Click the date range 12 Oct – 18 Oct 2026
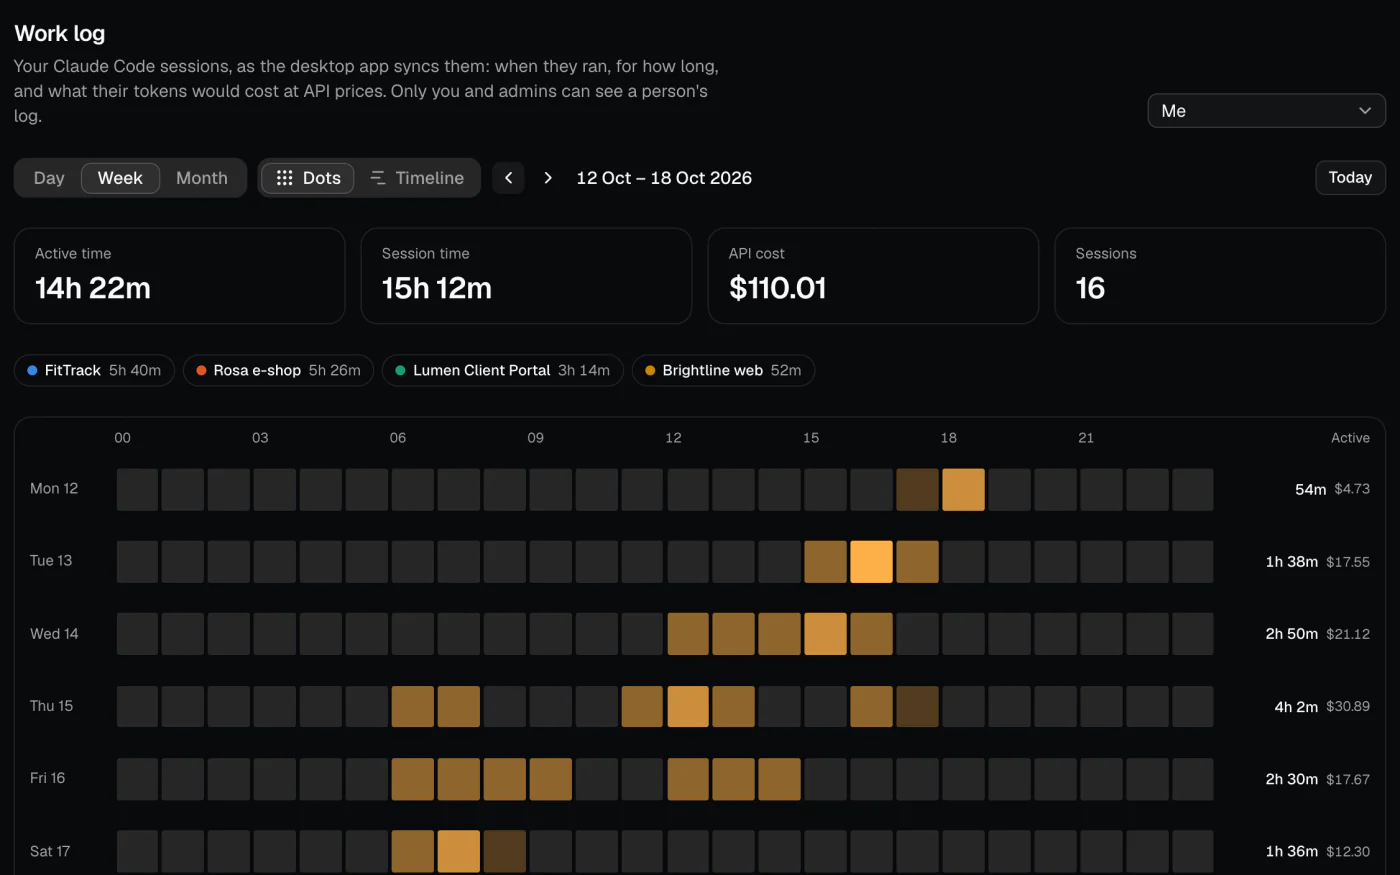This screenshot has height=875, width=1400. [x=664, y=178]
